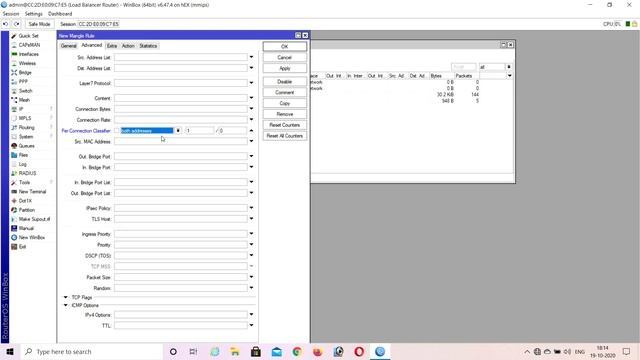Open the Partition sidebar entry

pos(27,210)
